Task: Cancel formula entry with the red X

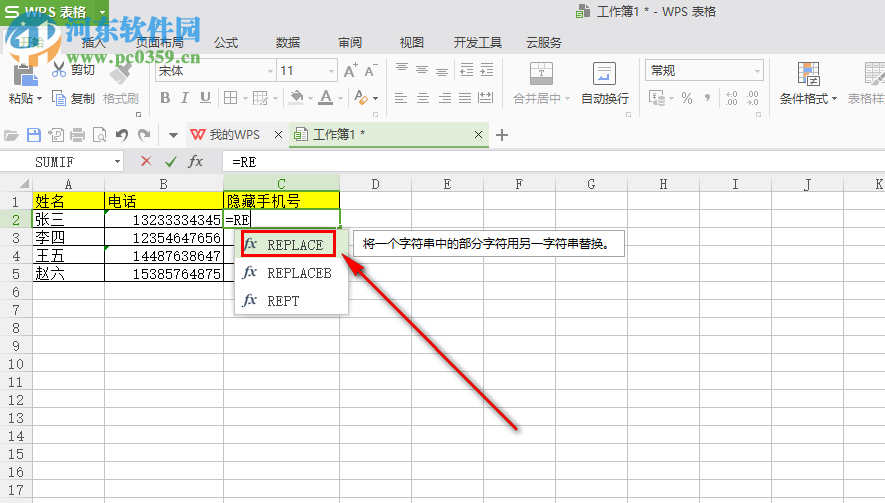Action: coord(146,161)
